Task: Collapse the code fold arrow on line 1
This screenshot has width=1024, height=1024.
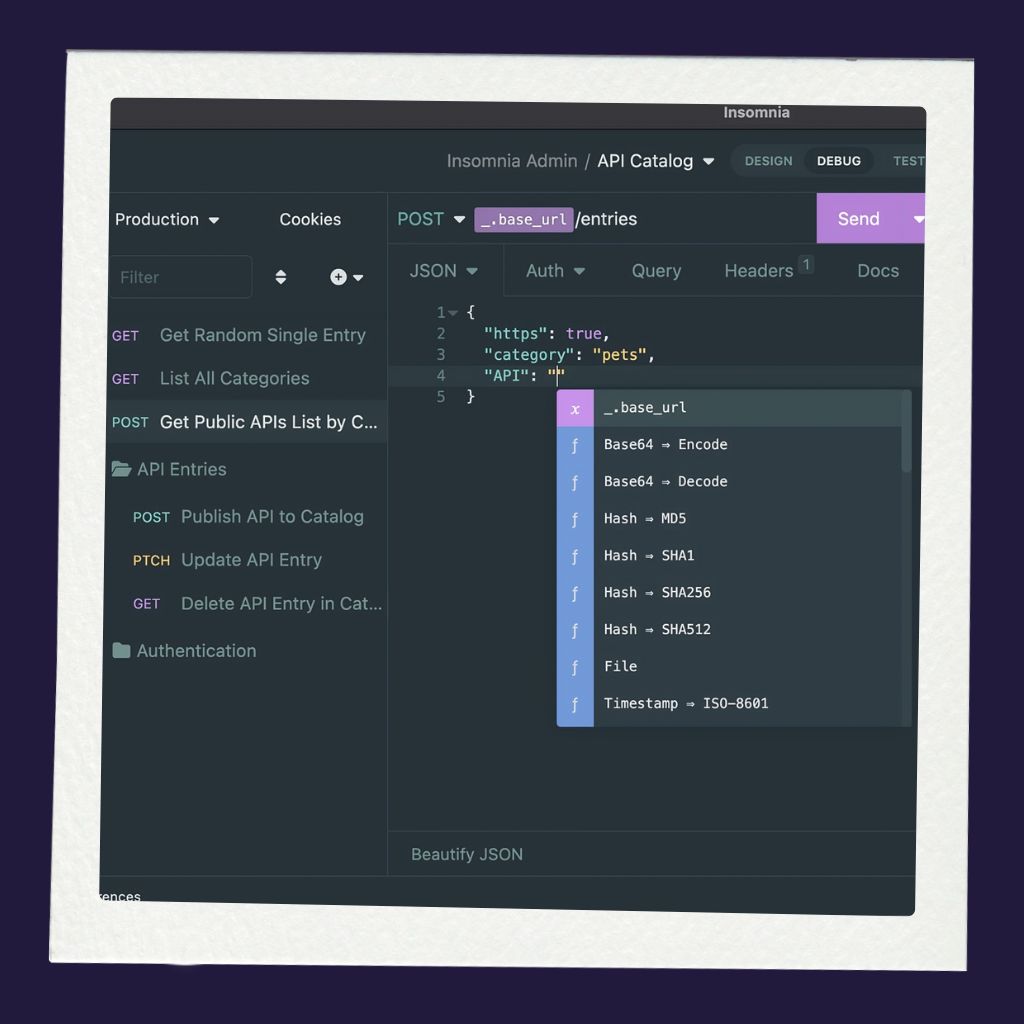Action: coord(453,313)
